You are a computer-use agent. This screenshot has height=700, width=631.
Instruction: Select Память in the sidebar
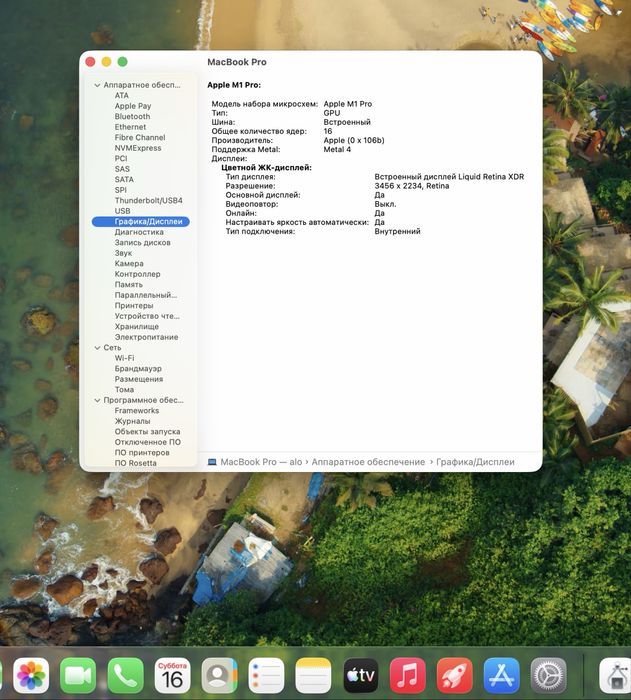point(129,284)
